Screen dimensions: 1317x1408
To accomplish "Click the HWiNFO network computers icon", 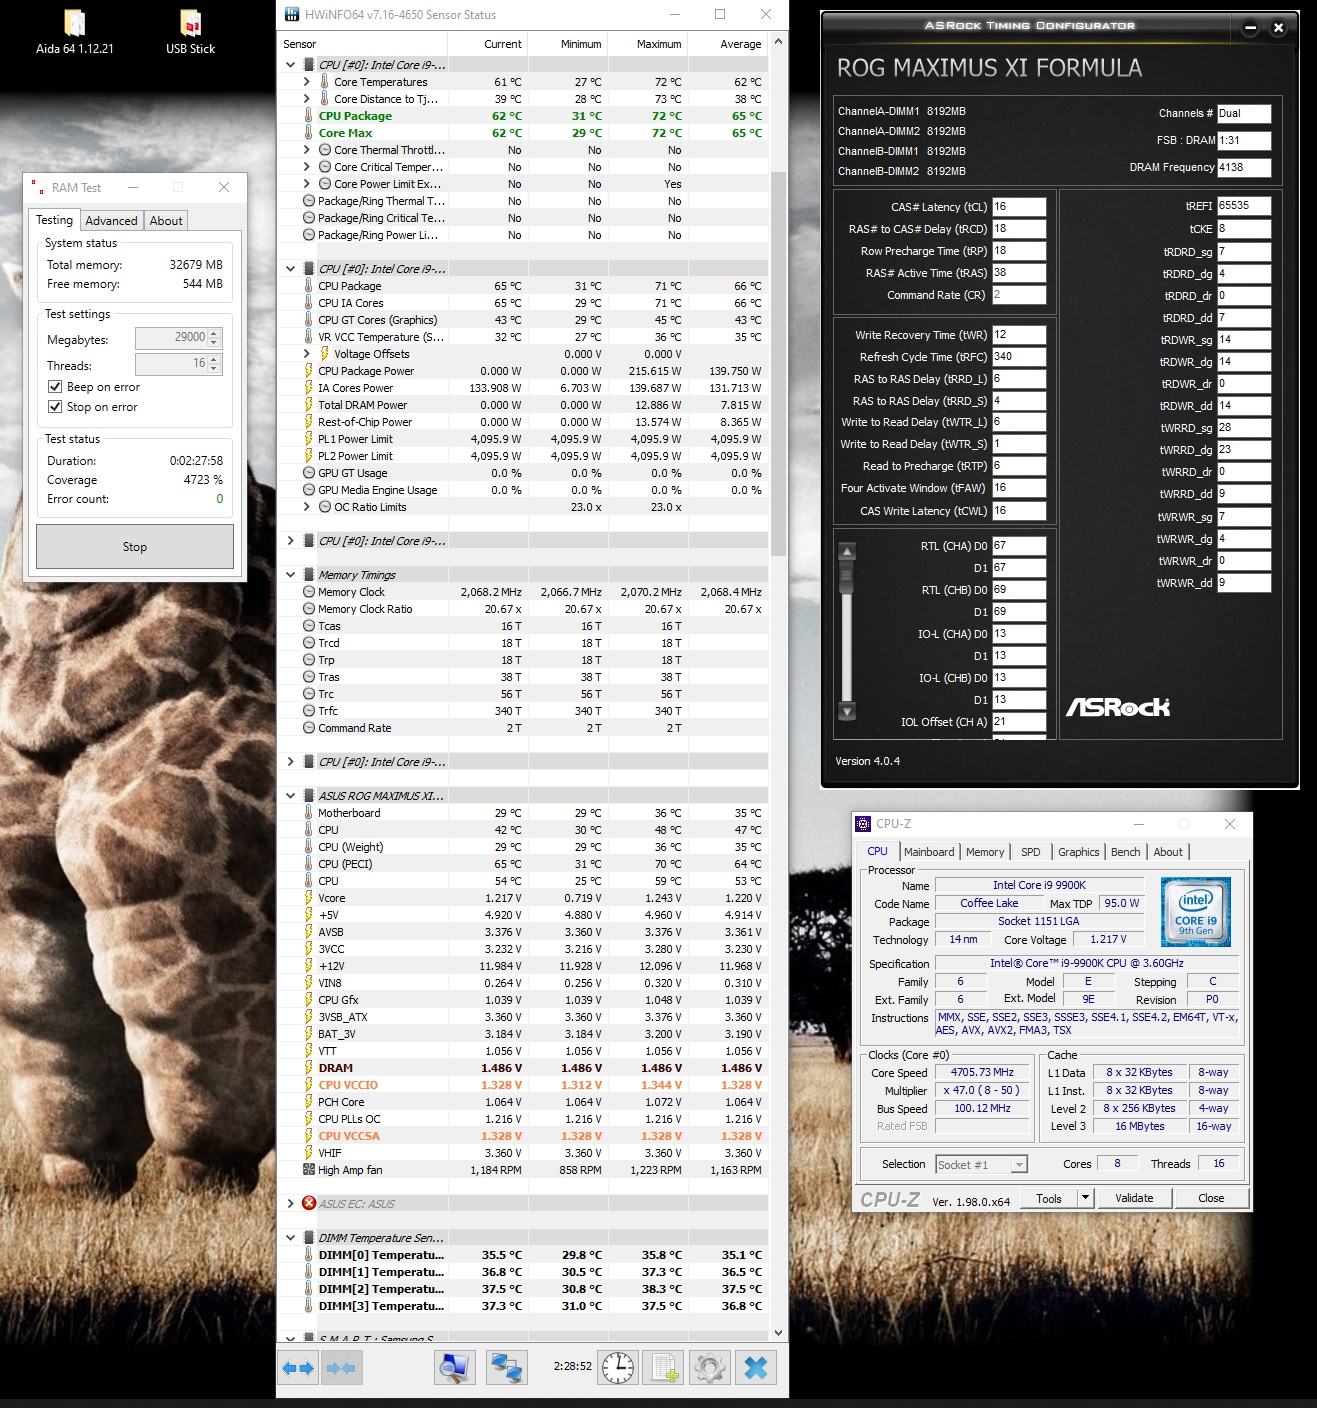I will 507,1368.
